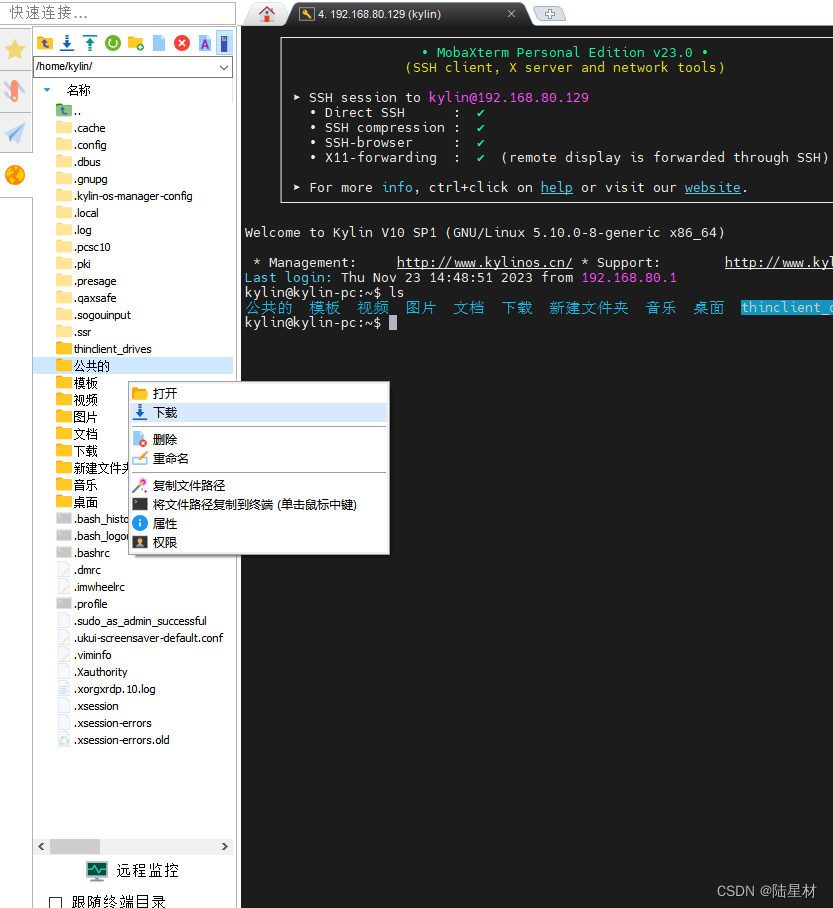Click the help link in terminal

tap(557, 188)
